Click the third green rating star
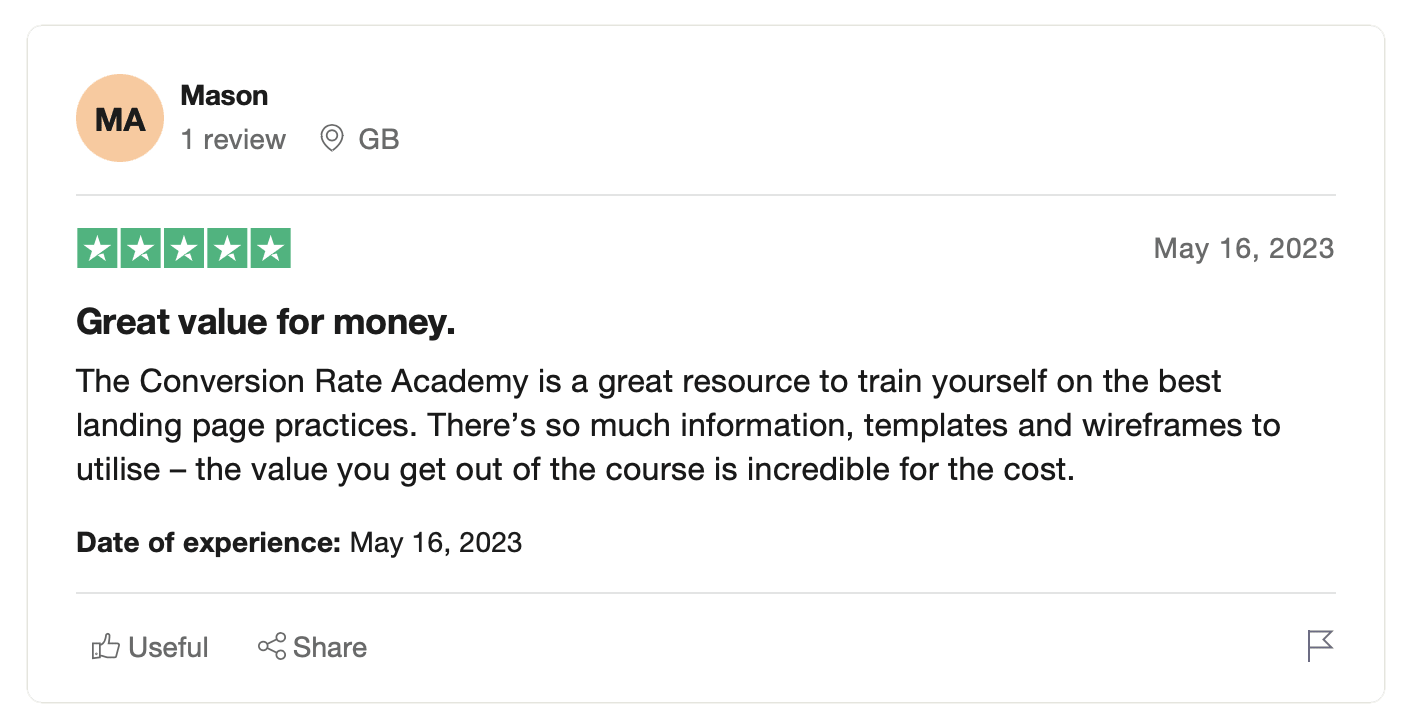 (x=184, y=249)
